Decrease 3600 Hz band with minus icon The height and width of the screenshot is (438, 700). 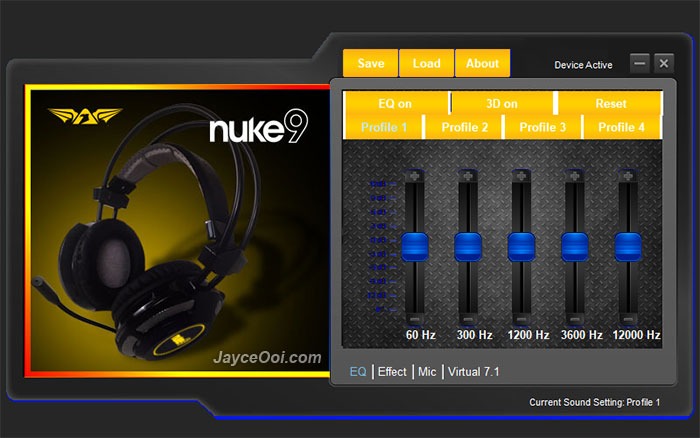tap(575, 319)
